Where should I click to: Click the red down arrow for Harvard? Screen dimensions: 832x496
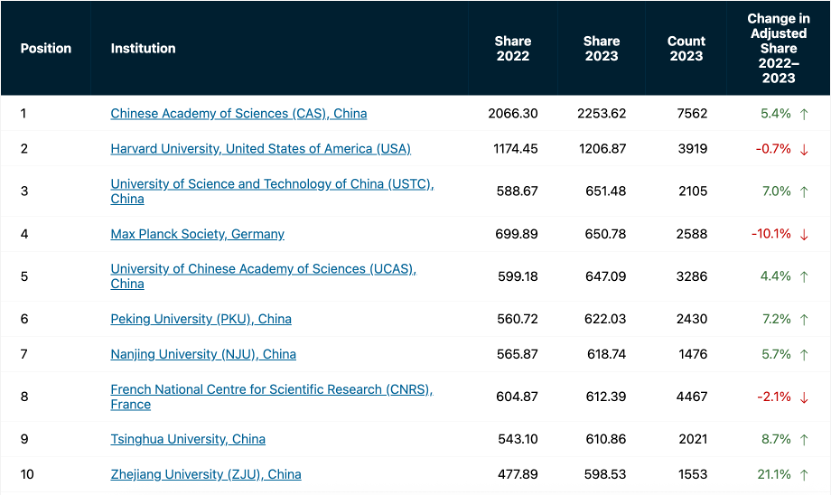(x=804, y=149)
